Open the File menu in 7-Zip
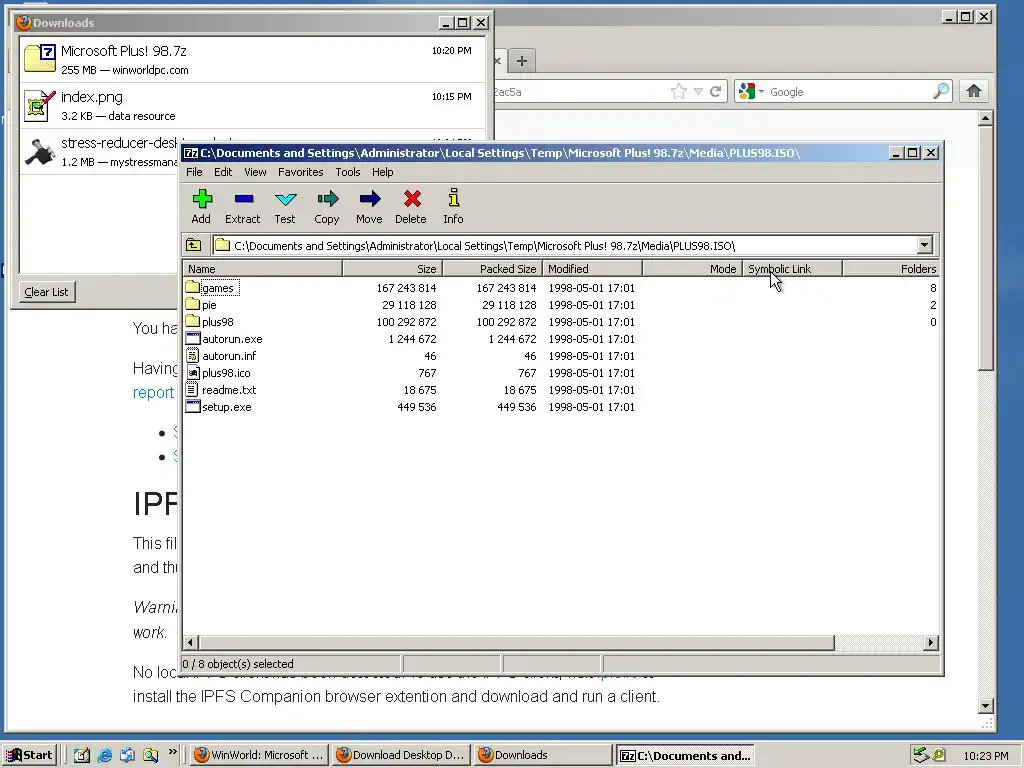Viewport: 1024px width, 768px height. click(194, 172)
